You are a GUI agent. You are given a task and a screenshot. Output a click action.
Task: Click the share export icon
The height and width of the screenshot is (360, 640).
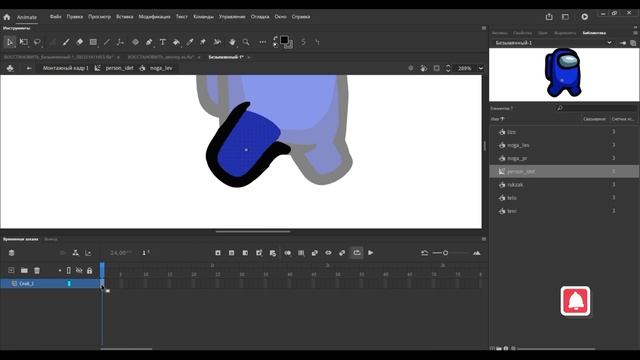(x=549, y=17)
